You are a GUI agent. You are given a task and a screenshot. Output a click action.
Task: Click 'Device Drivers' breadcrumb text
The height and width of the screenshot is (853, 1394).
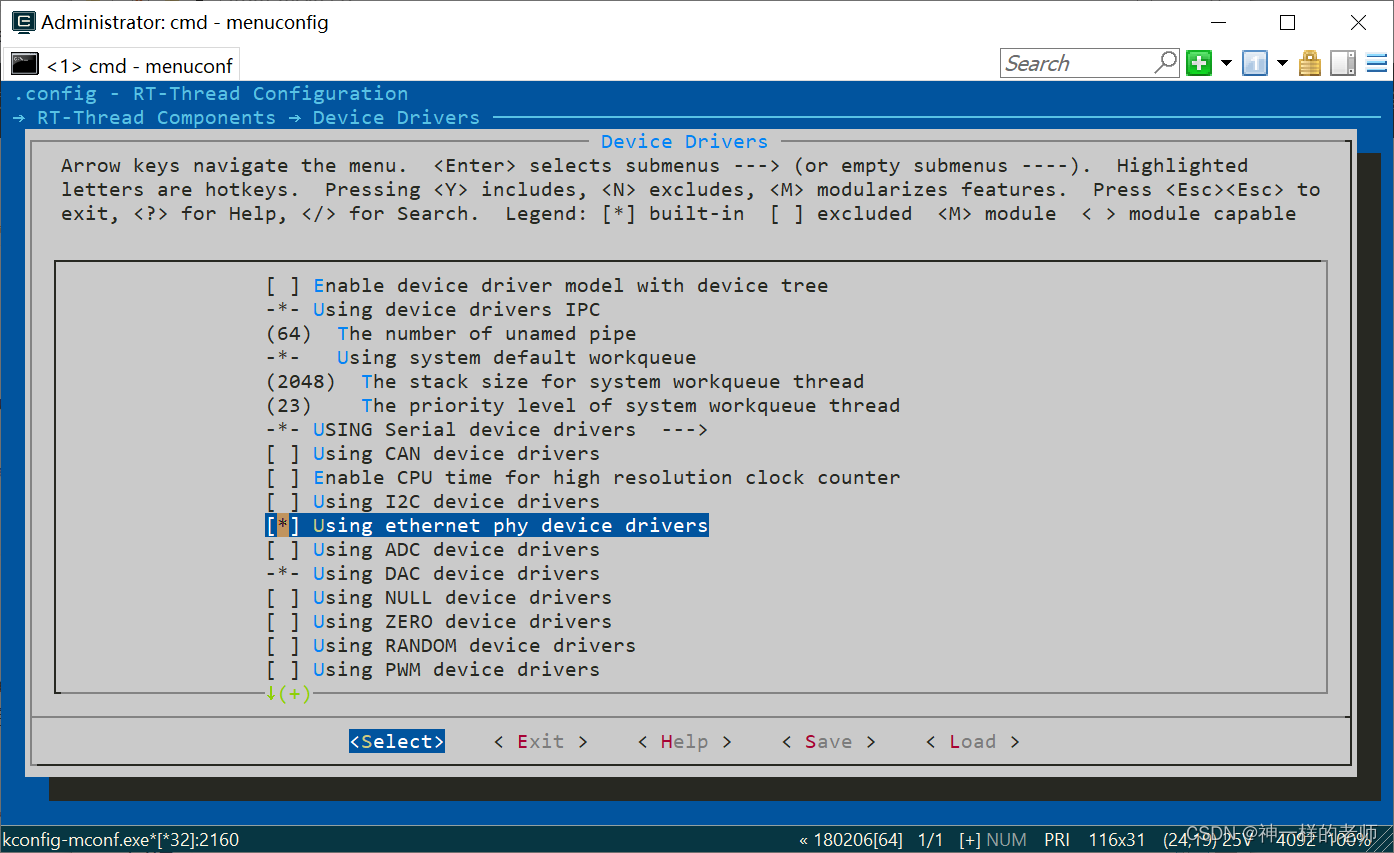[396, 117]
